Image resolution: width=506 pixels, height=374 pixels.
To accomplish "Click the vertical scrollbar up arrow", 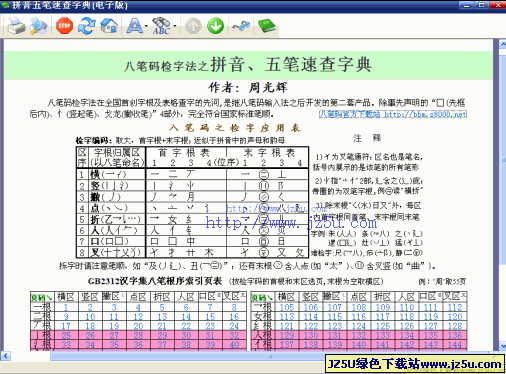I will click(502, 44).
